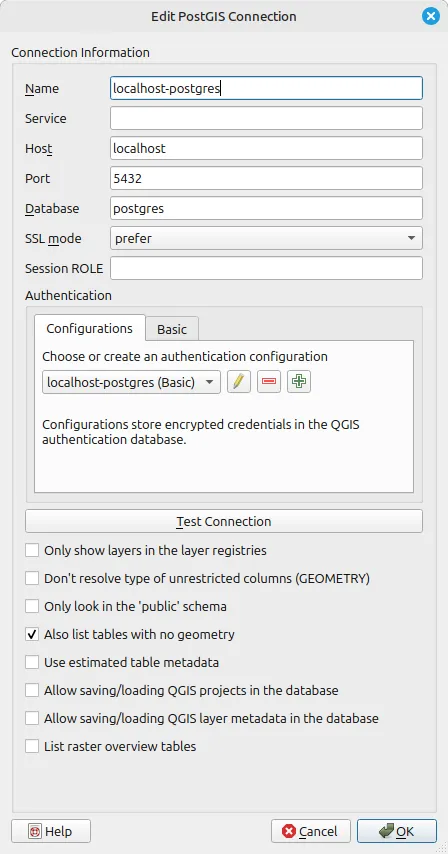Click into the Session ROLE field
Image resolution: width=448 pixels, height=854 pixels.
click(266, 268)
